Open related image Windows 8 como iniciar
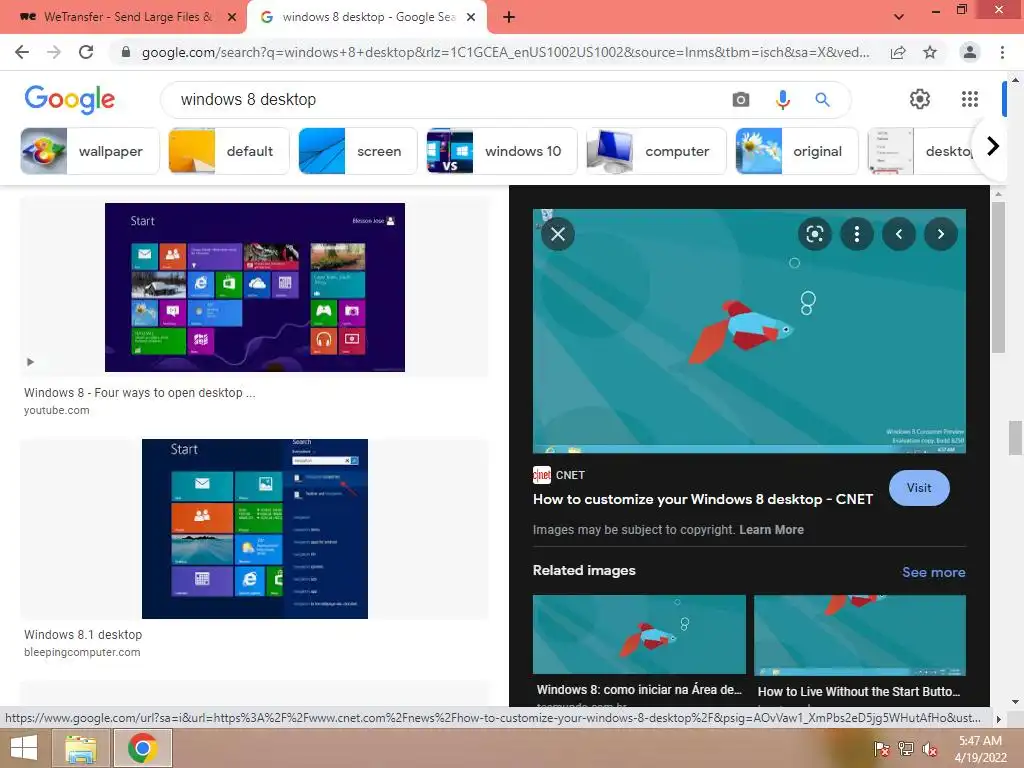The width and height of the screenshot is (1024, 768). tap(639, 634)
